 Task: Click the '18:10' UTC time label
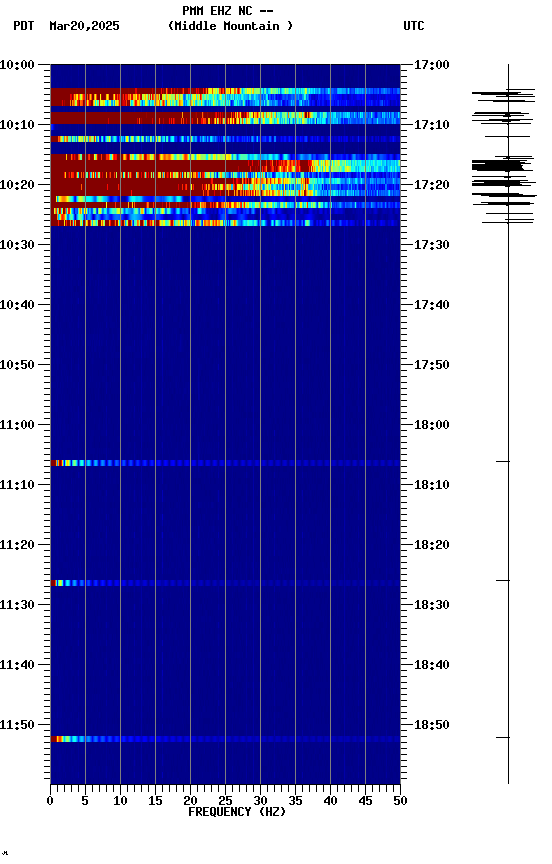(x=432, y=485)
